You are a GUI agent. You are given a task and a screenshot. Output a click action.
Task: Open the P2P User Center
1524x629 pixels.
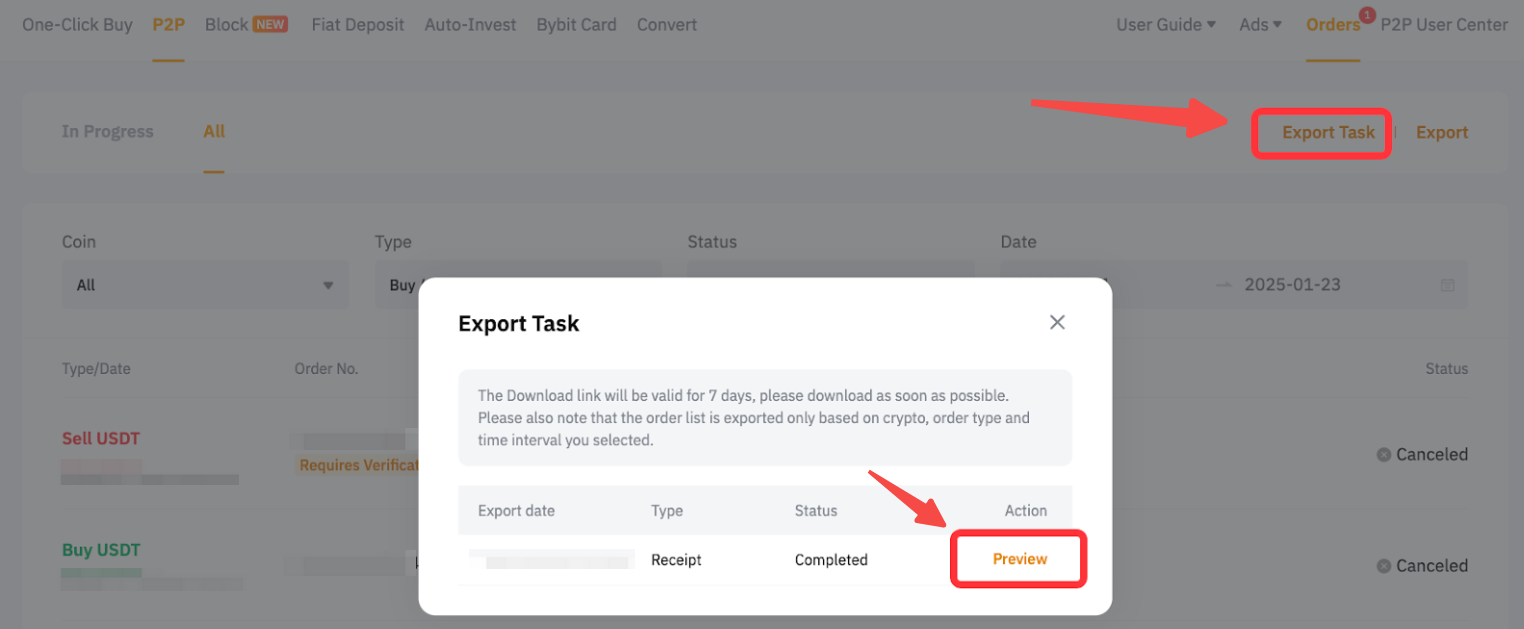point(1444,24)
